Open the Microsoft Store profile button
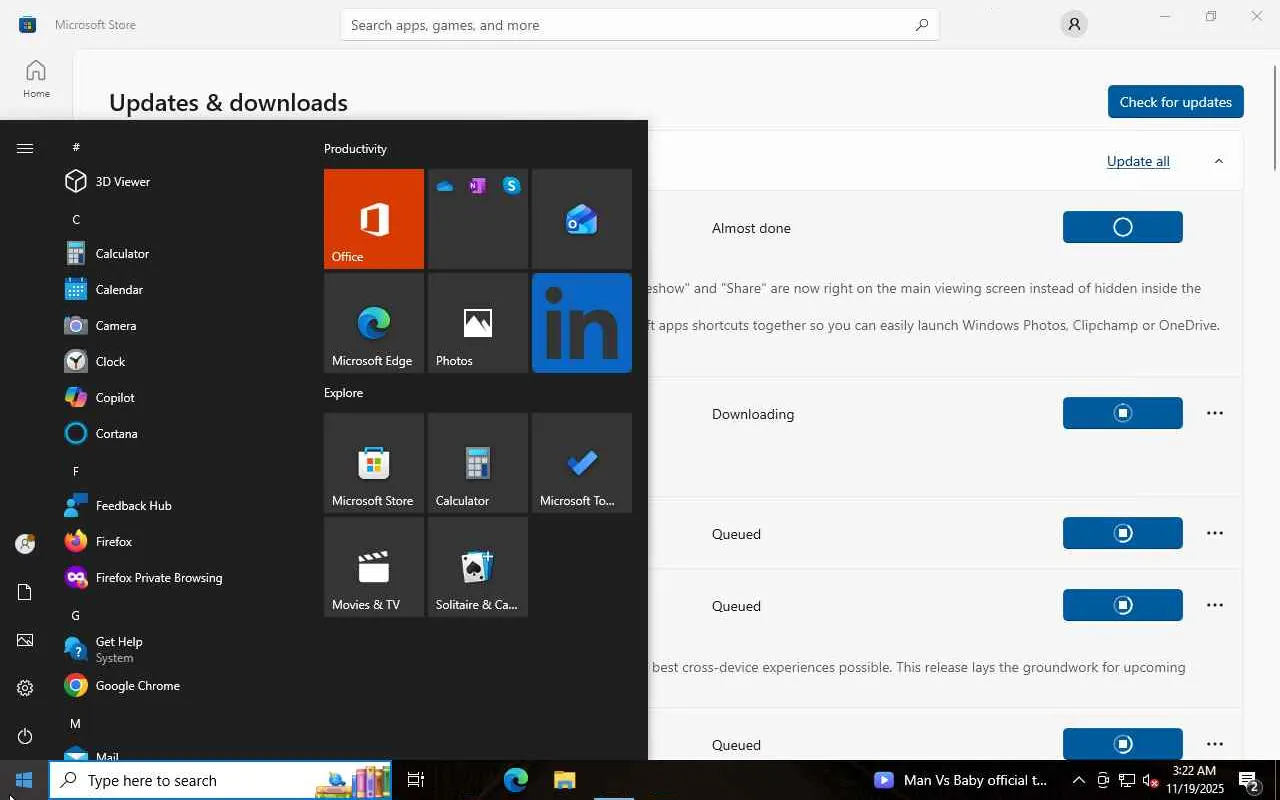This screenshot has width=1280, height=800. pos(1074,25)
